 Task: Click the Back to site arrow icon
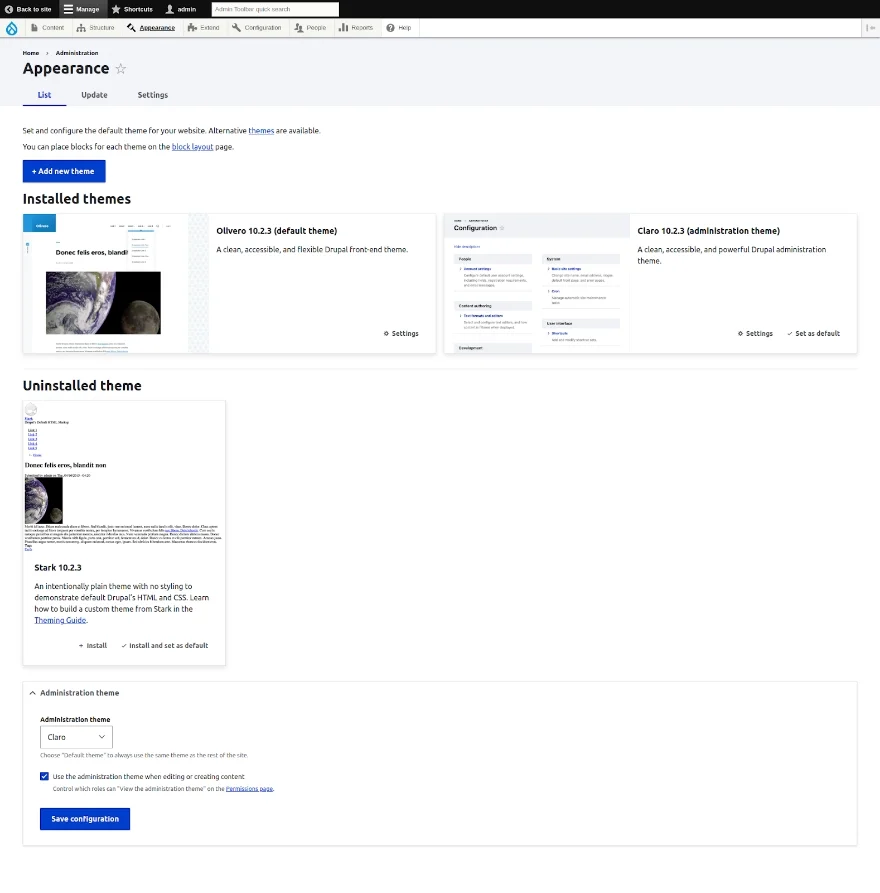[9, 9]
